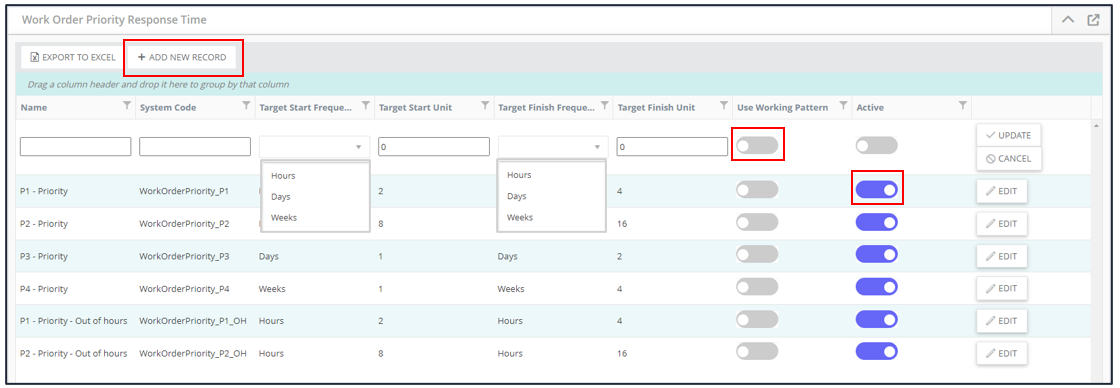
Task: Open filter for Target Finish Unit column
Action: pyautogui.click(x=724, y=106)
